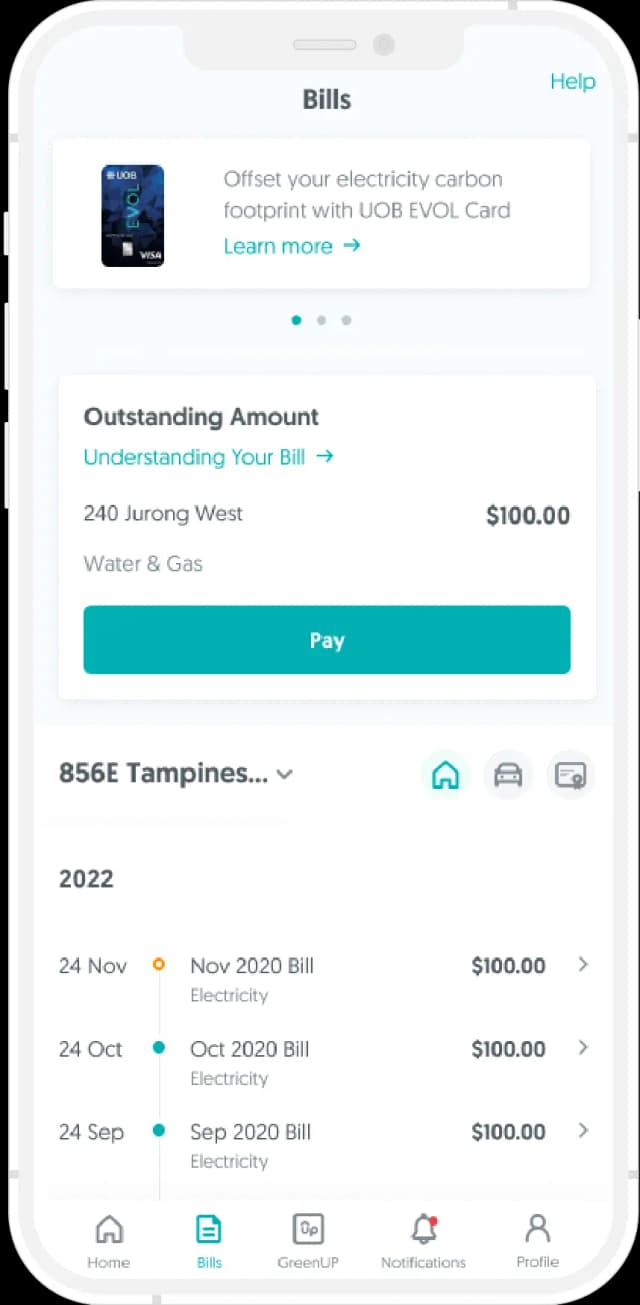The height and width of the screenshot is (1305, 640).
Task: Select the paid status dot beside 24 Oct
Action: 159,1048
